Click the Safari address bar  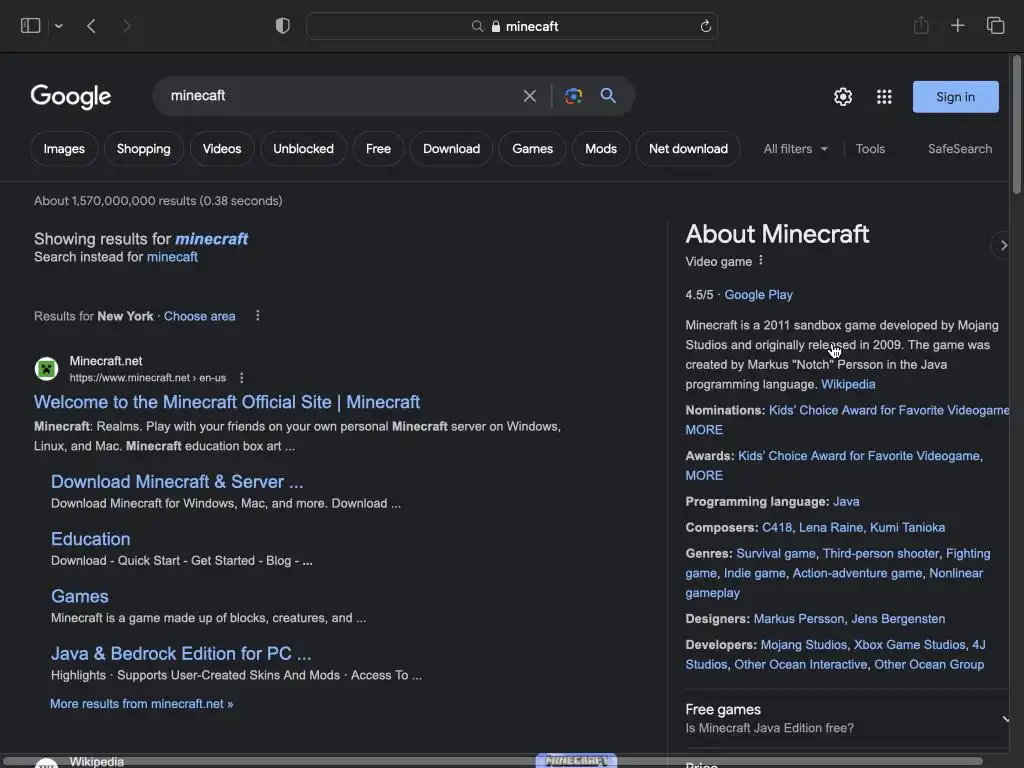click(512, 26)
